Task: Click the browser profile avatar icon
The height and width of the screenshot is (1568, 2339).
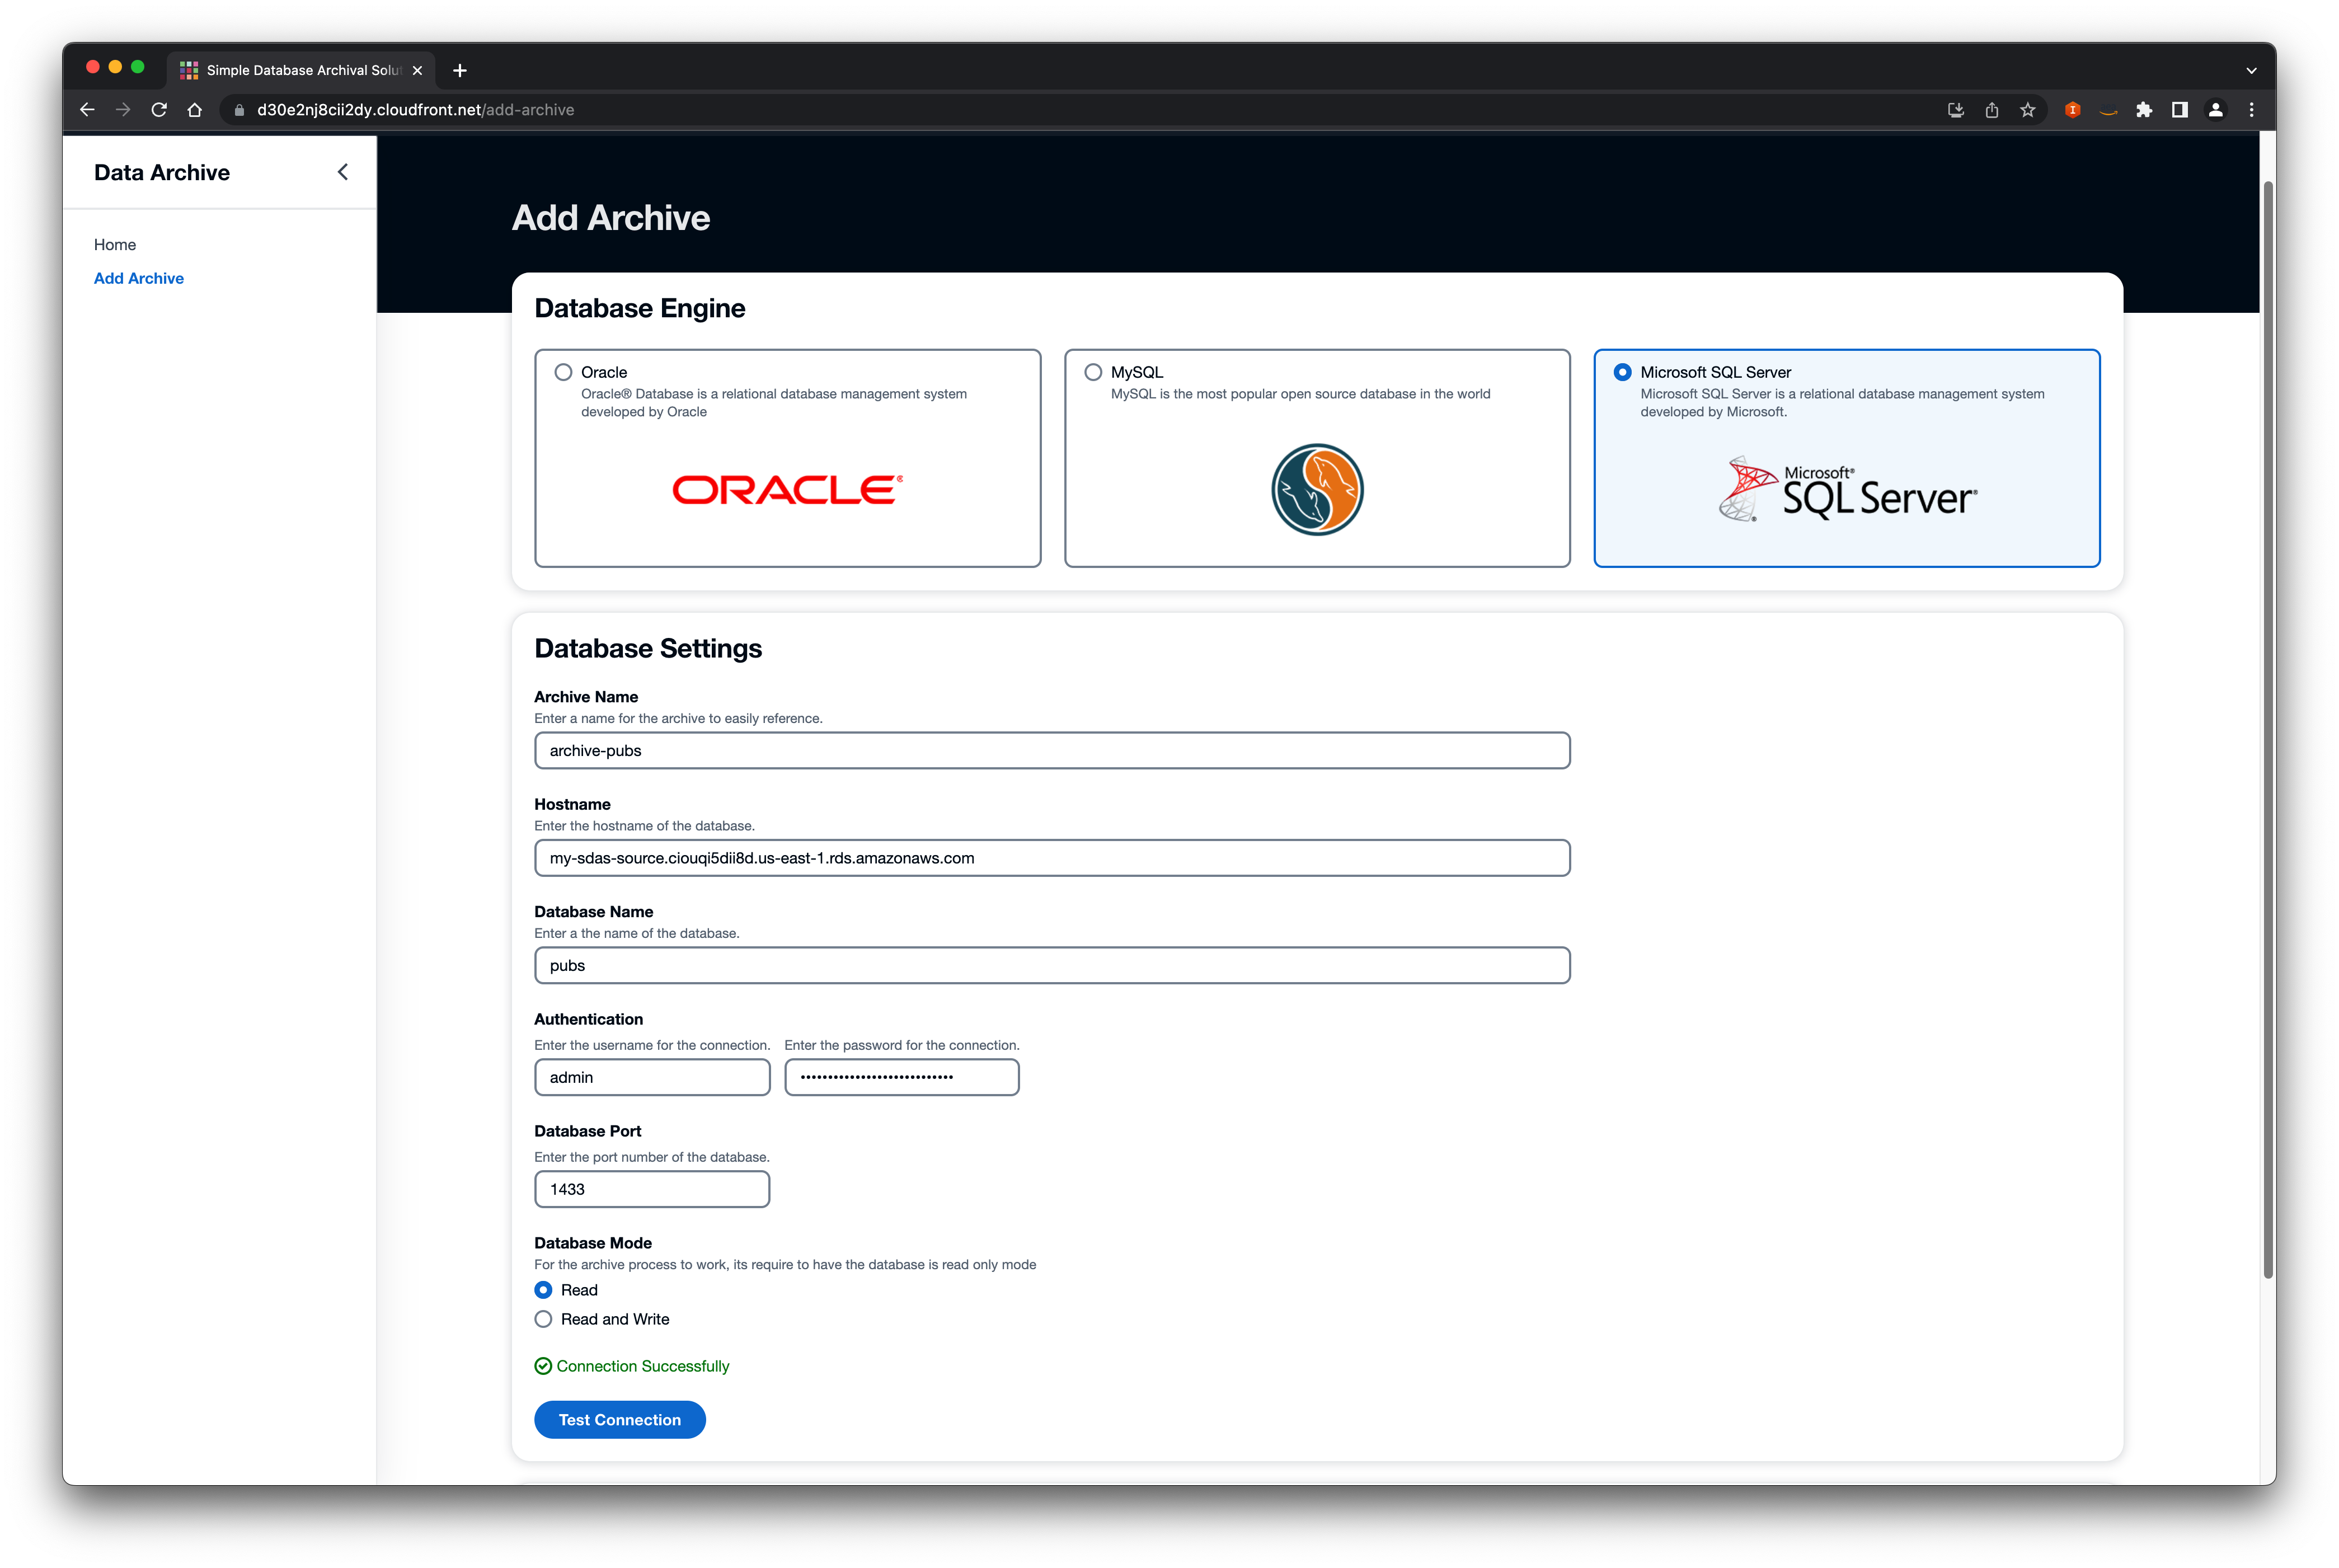Action: click(2215, 110)
